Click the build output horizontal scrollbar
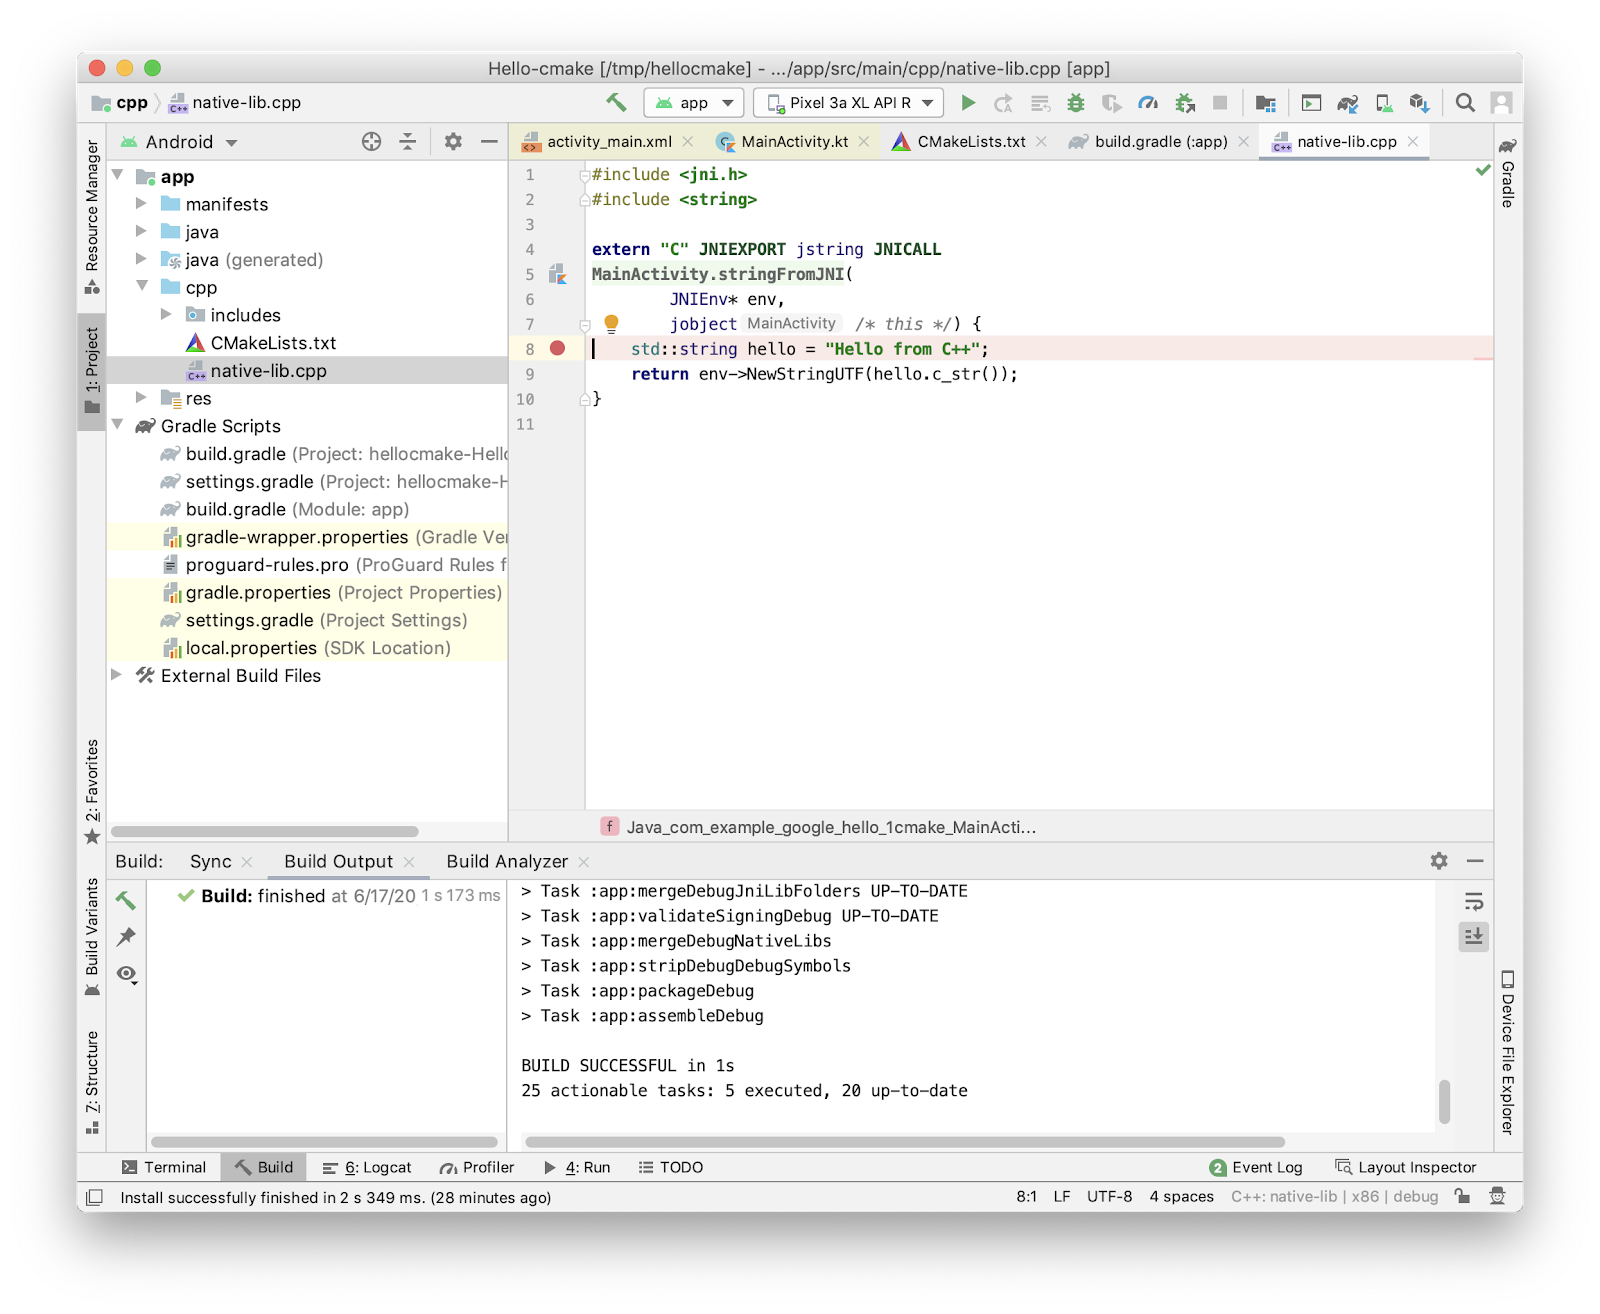 (x=904, y=1142)
